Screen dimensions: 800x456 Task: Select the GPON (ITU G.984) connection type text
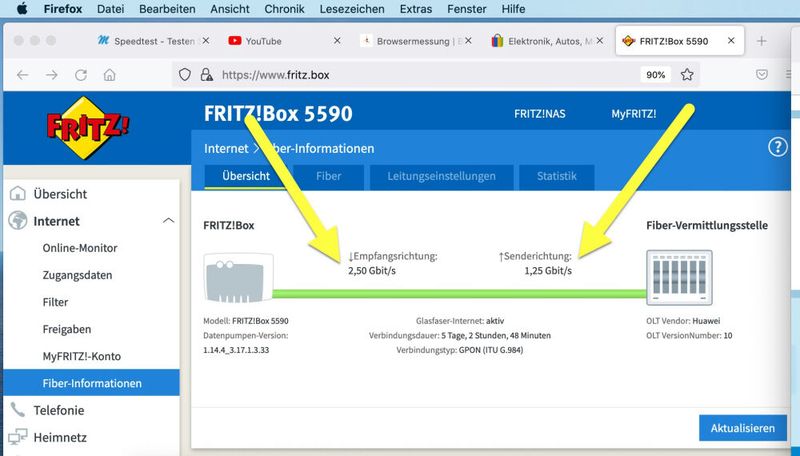491,350
